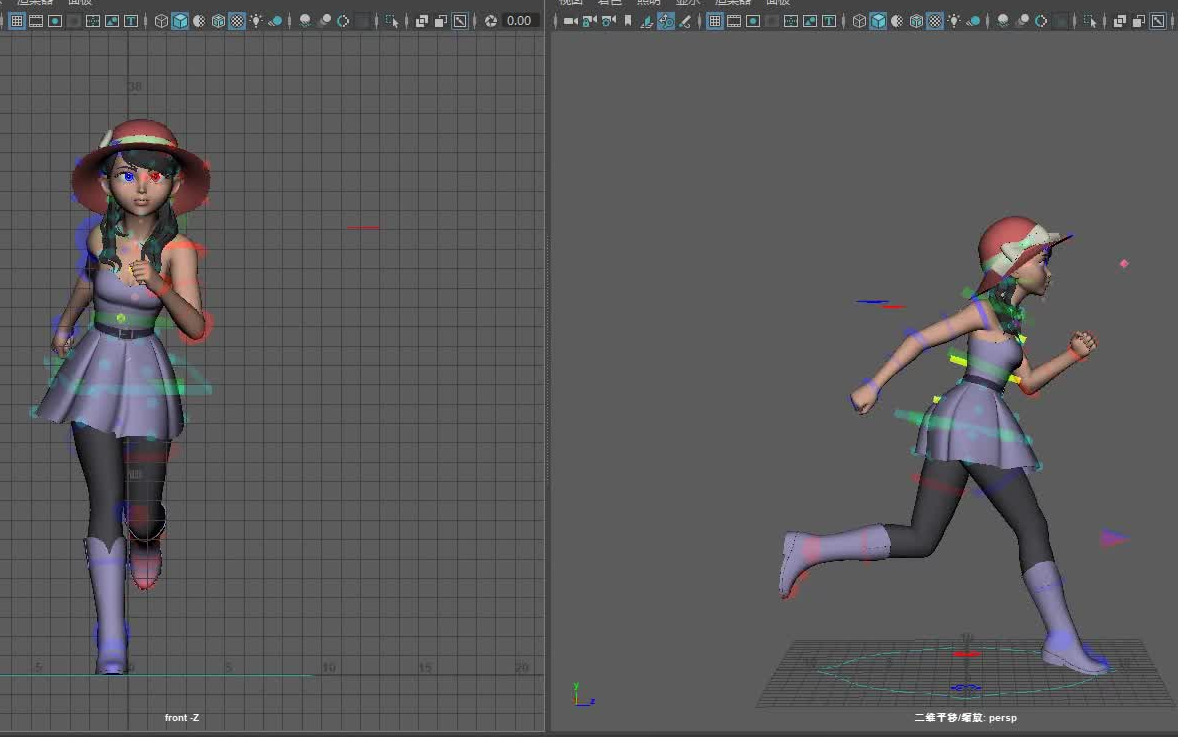1178x737 pixels.
Task: Click safe action icon in persp toolbar
Action: click(810, 21)
